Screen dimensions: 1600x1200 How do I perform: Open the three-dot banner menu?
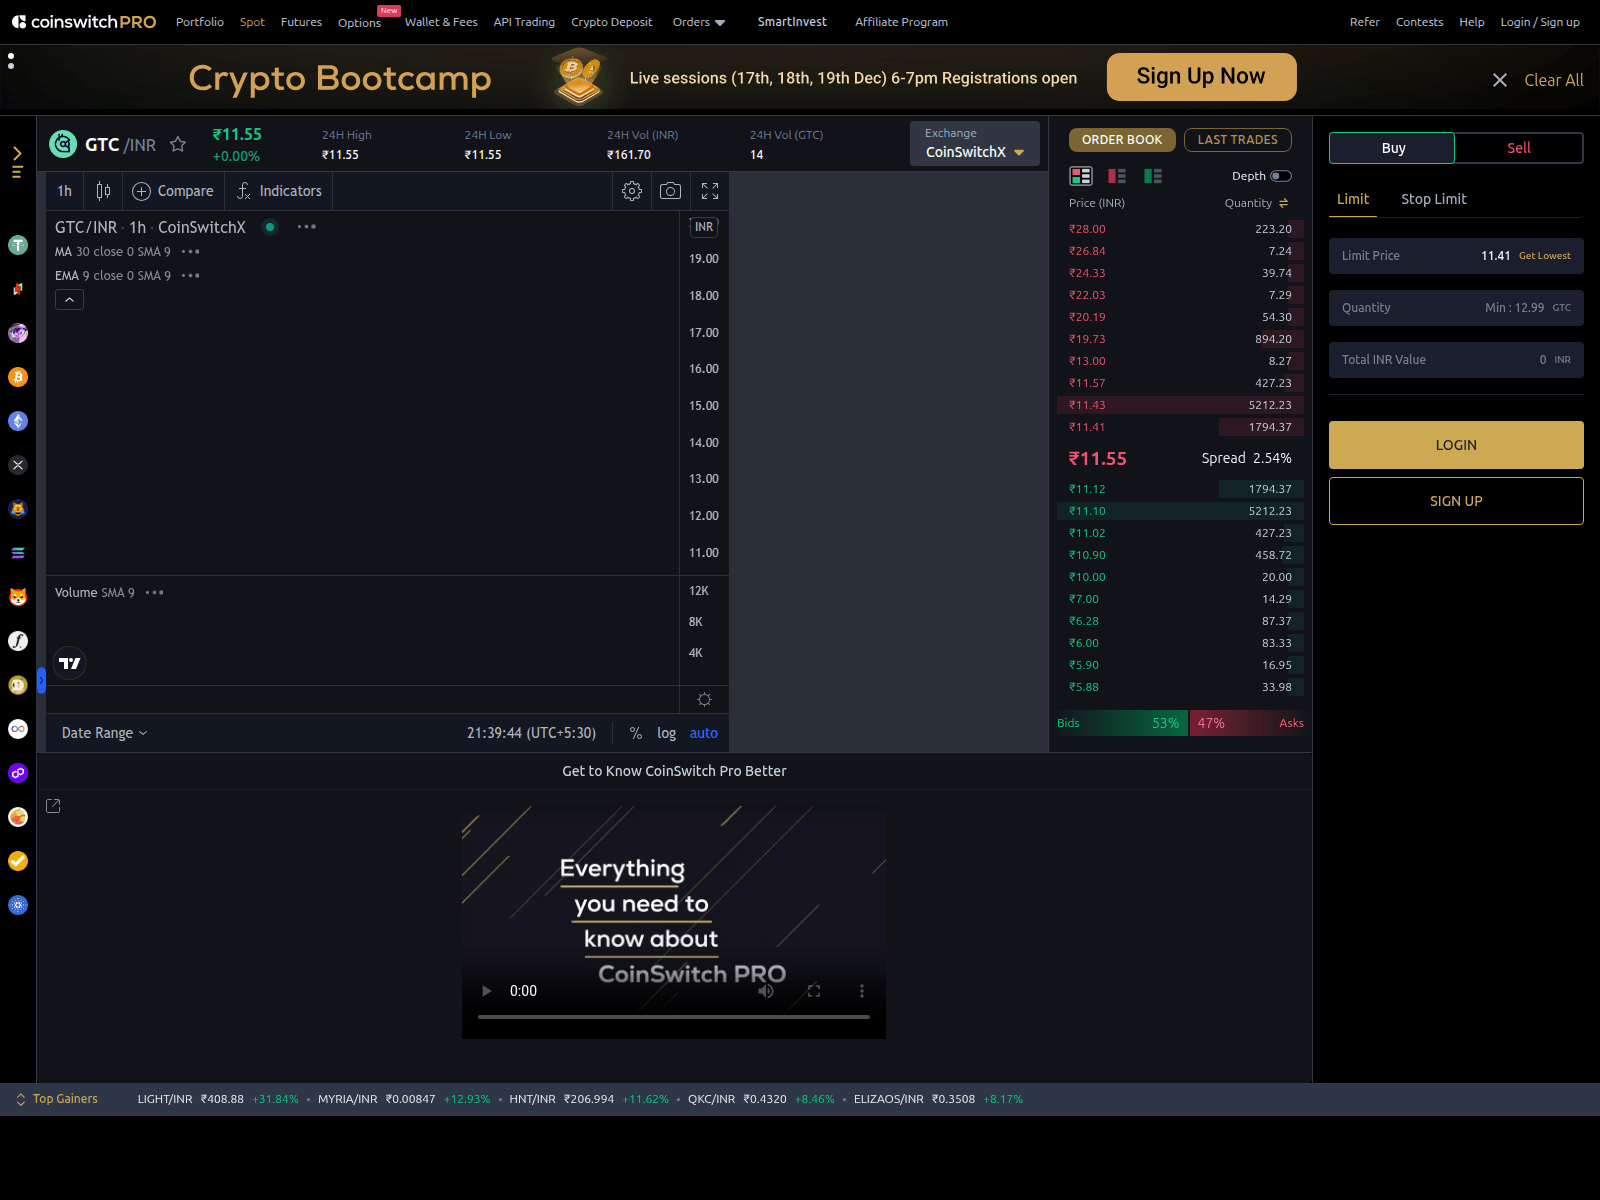tap(11, 61)
